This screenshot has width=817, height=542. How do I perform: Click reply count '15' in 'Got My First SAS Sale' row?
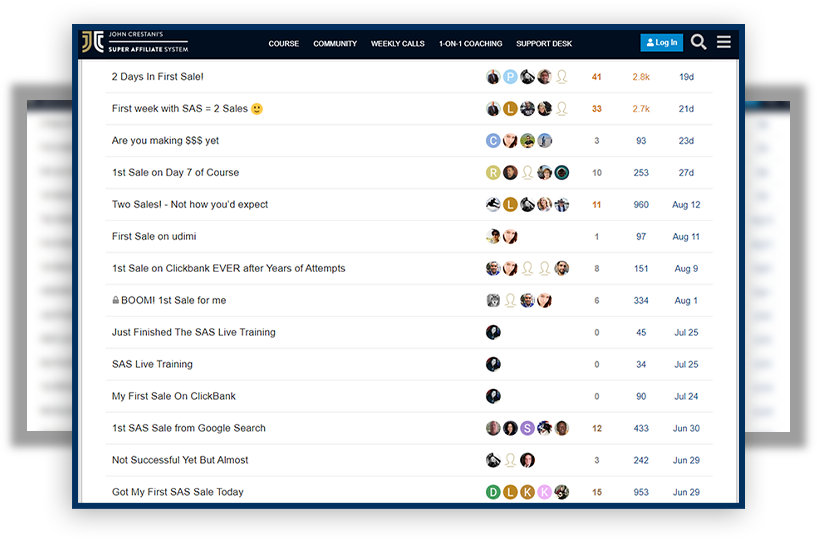(x=597, y=492)
